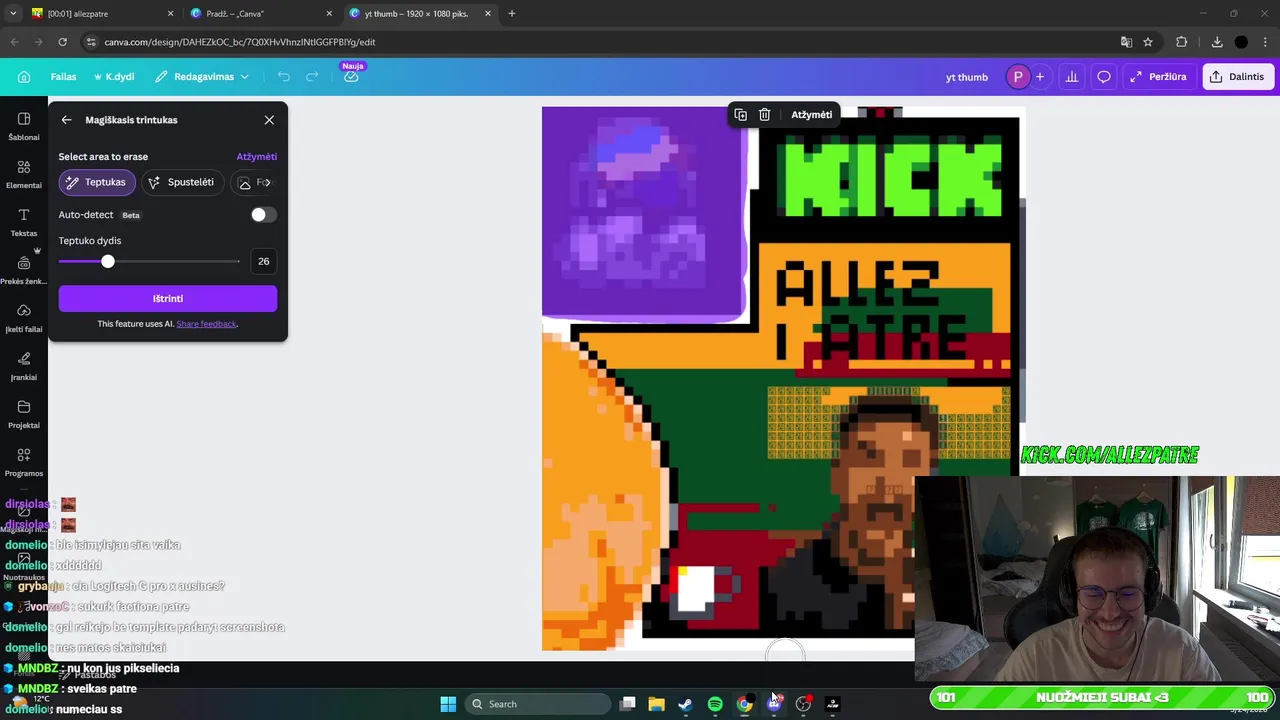Duplicate the selected element
Image resolution: width=1280 pixels, height=720 pixels.
pyautogui.click(x=741, y=115)
